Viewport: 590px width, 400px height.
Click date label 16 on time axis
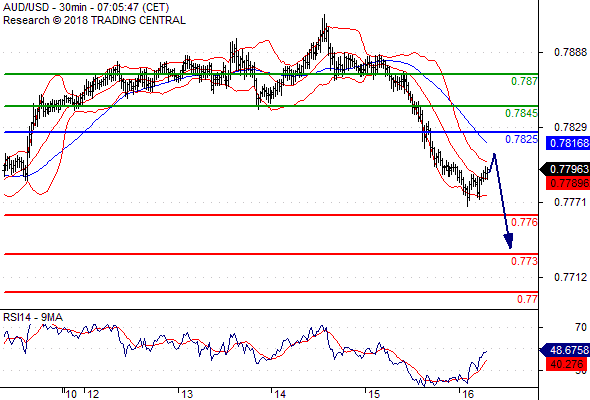[x=467, y=394]
